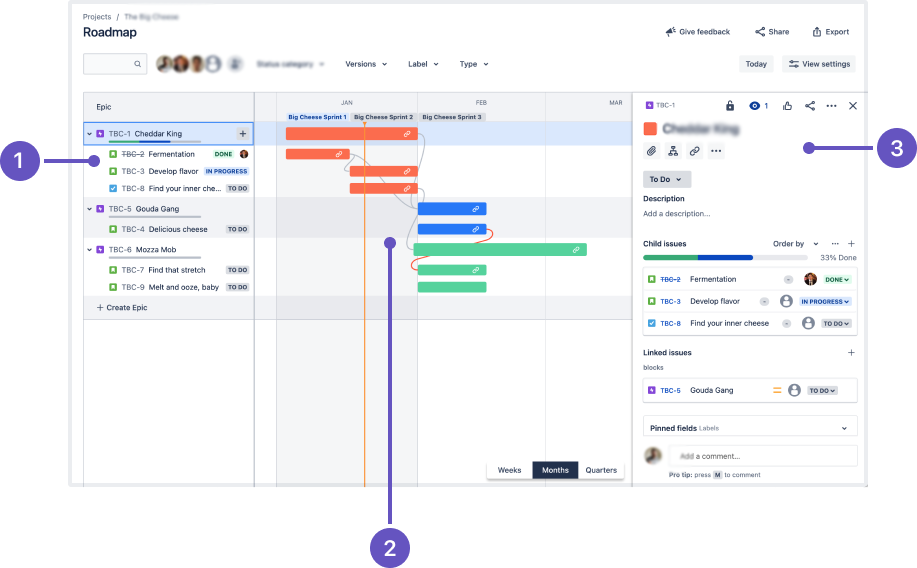This screenshot has width=917, height=568.
Task: Click the Add a comment field
Action: 764,456
